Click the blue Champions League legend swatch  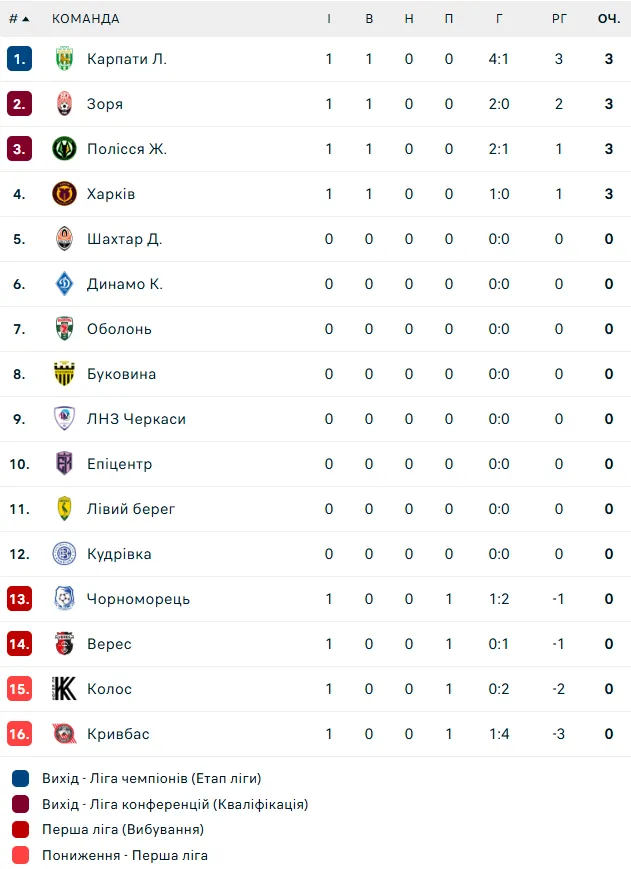pyautogui.click(x=20, y=779)
